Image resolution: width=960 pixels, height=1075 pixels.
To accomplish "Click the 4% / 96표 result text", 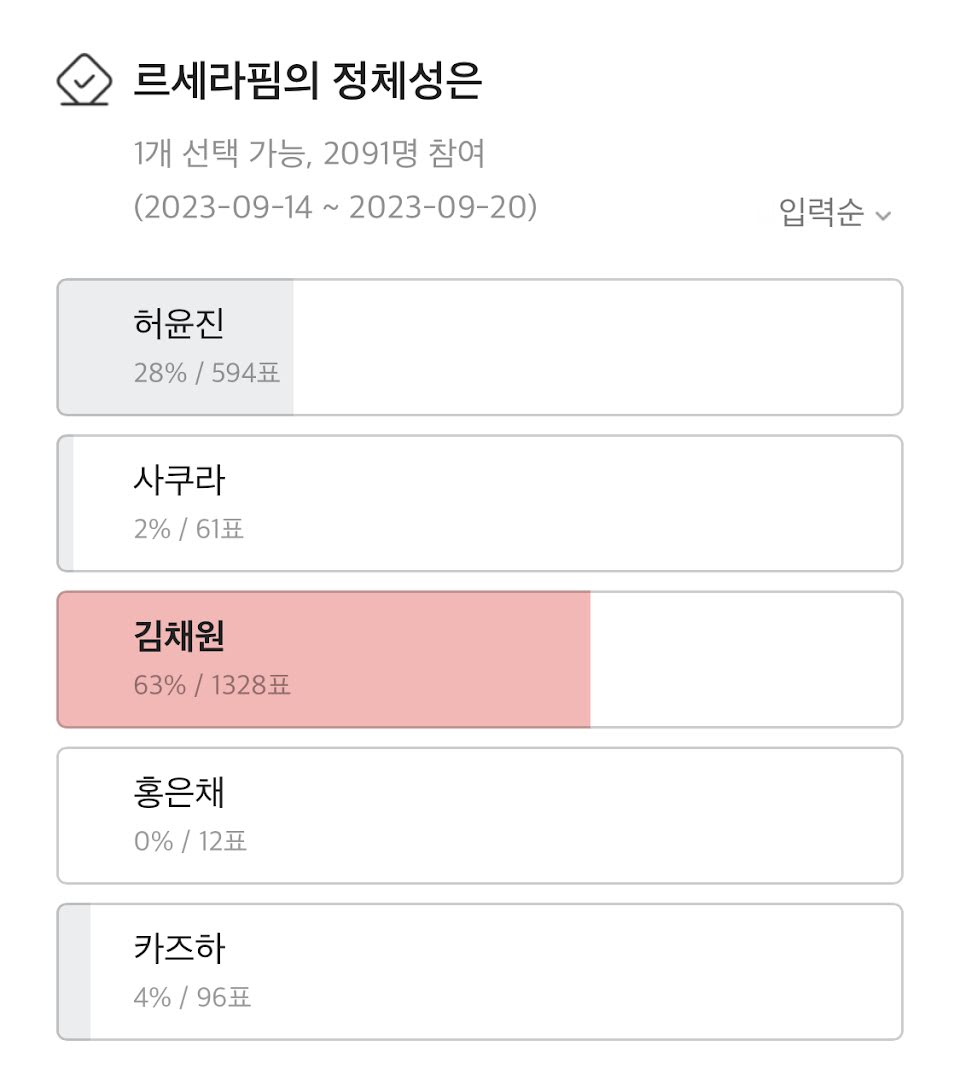I will pos(193,998).
